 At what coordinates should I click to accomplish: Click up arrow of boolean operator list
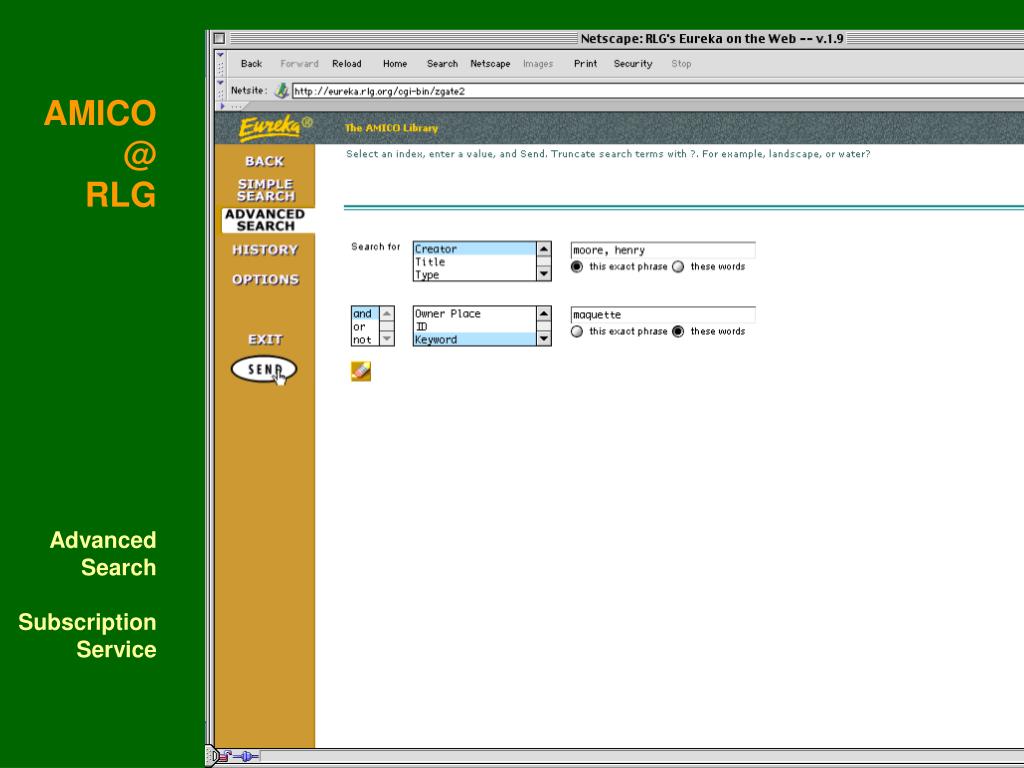click(x=387, y=313)
